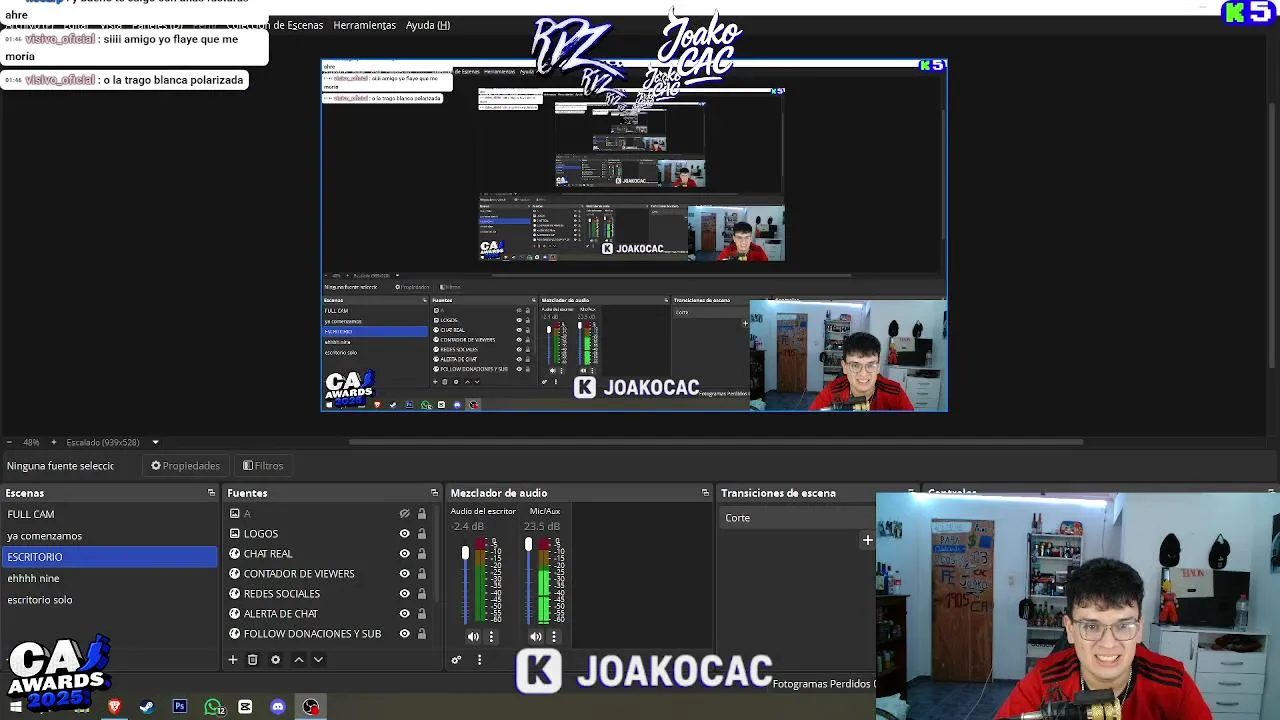
Task: Zoom out preview with minus button
Action: point(9,442)
